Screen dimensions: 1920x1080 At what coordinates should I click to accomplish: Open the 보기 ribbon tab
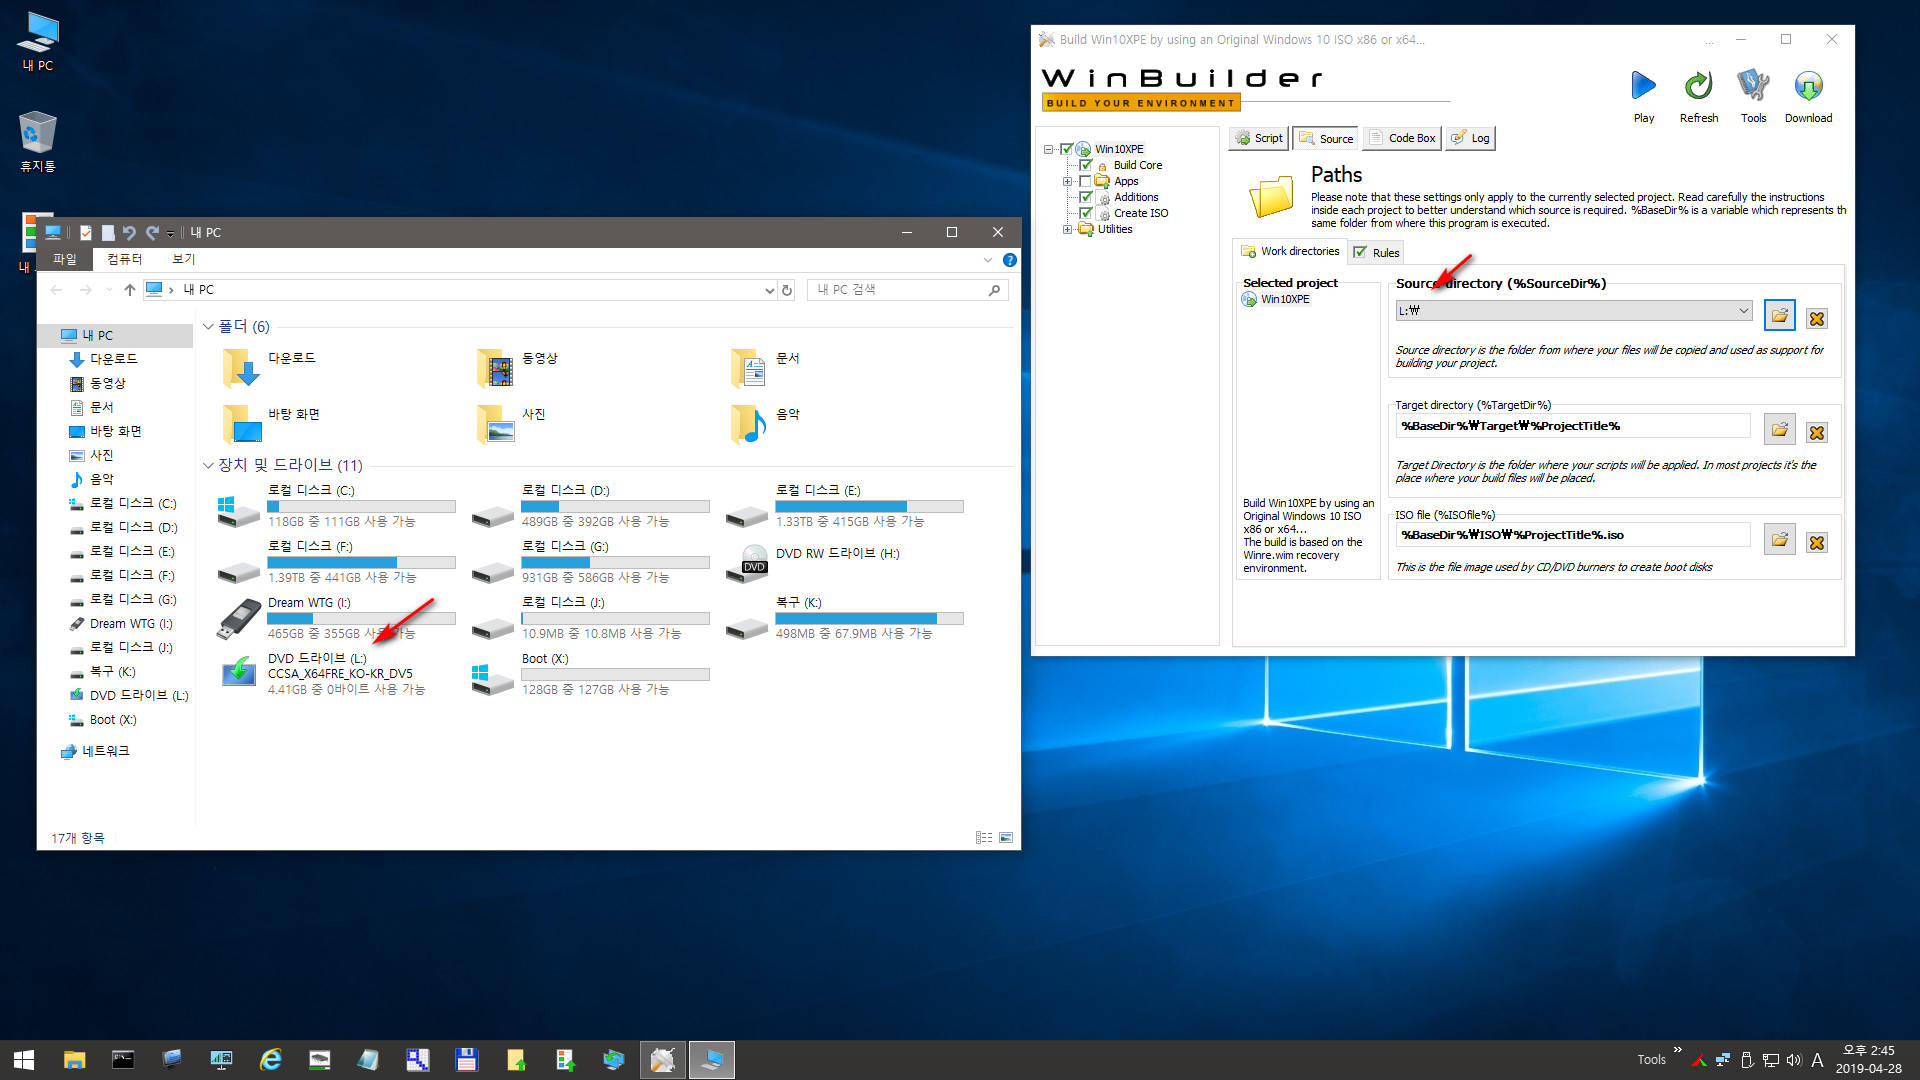click(183, 260)
